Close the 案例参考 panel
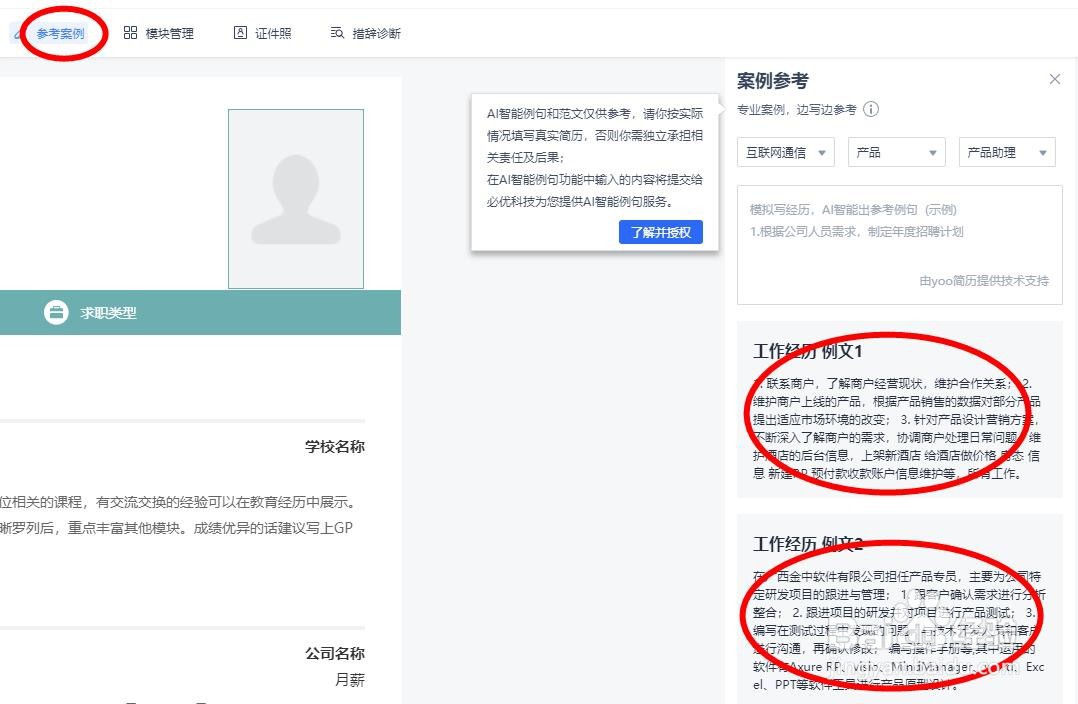This screenshot has width=1078, height=704. pos(1055,79)
